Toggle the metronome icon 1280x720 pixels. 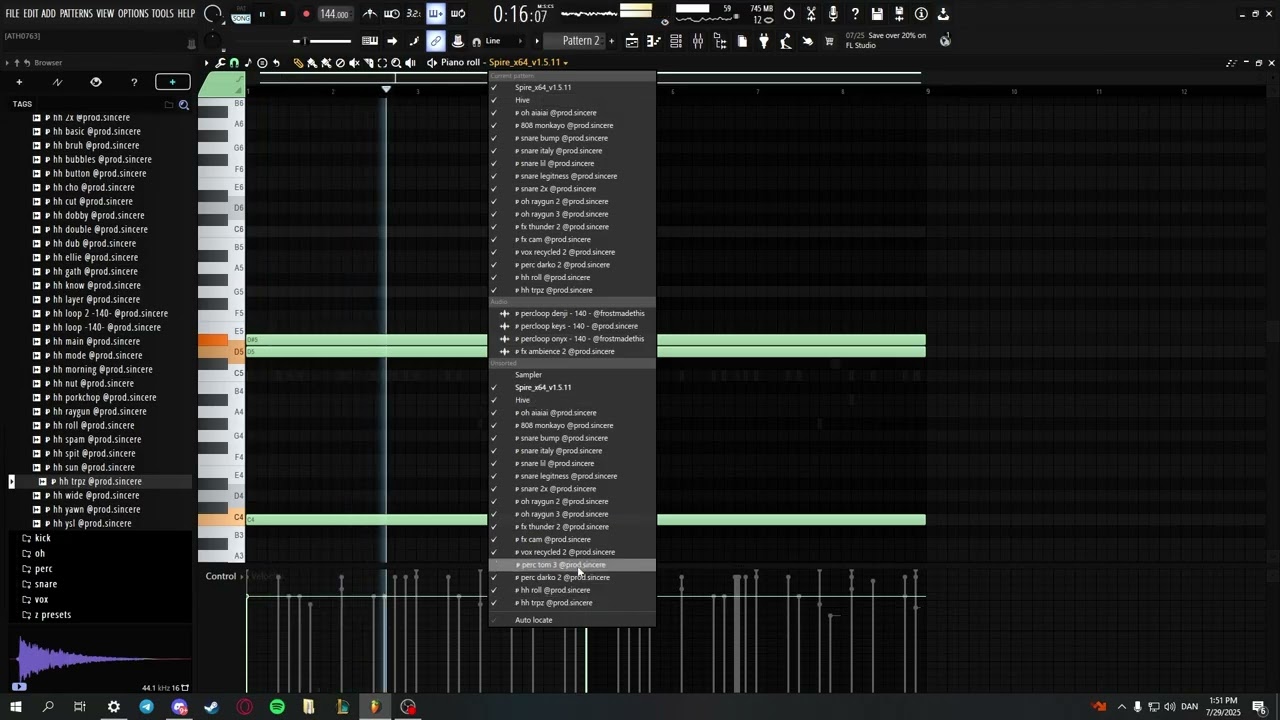point(370,14)
